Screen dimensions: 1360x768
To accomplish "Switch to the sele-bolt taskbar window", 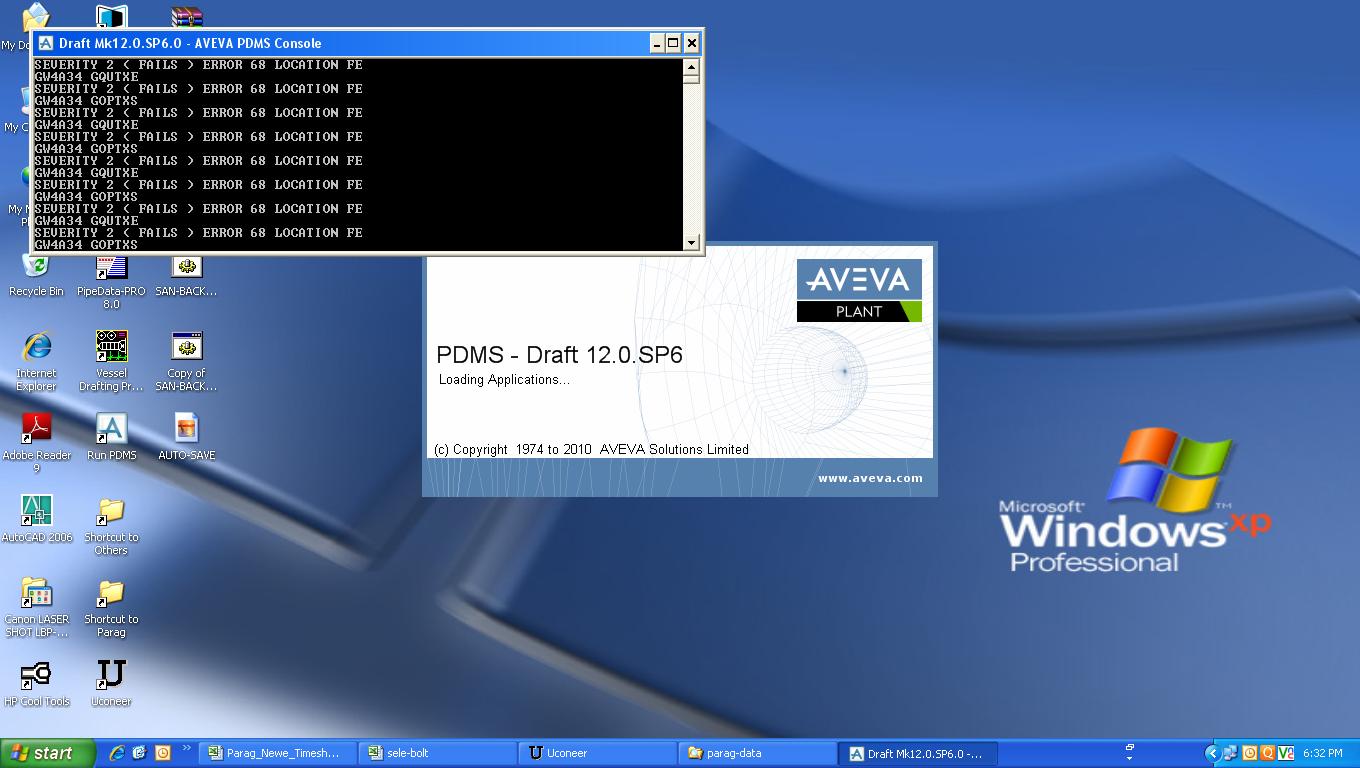I will (438, 753).
